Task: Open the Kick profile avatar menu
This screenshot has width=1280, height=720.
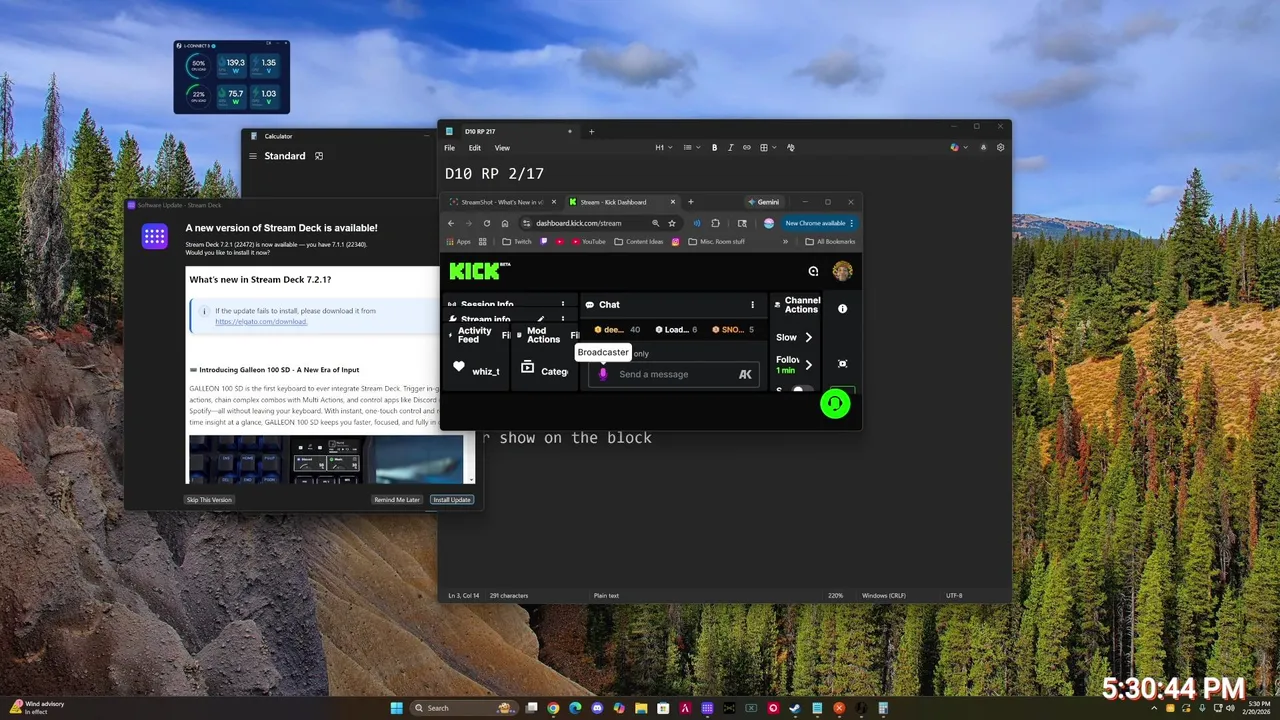Action: tap(843, 271)
